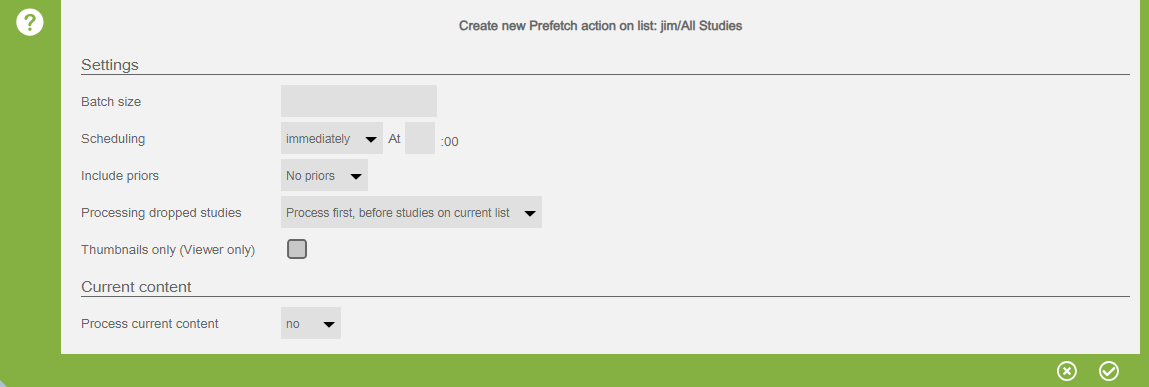Click the 'Processing dropped studies' label

(x=161, y=213)
